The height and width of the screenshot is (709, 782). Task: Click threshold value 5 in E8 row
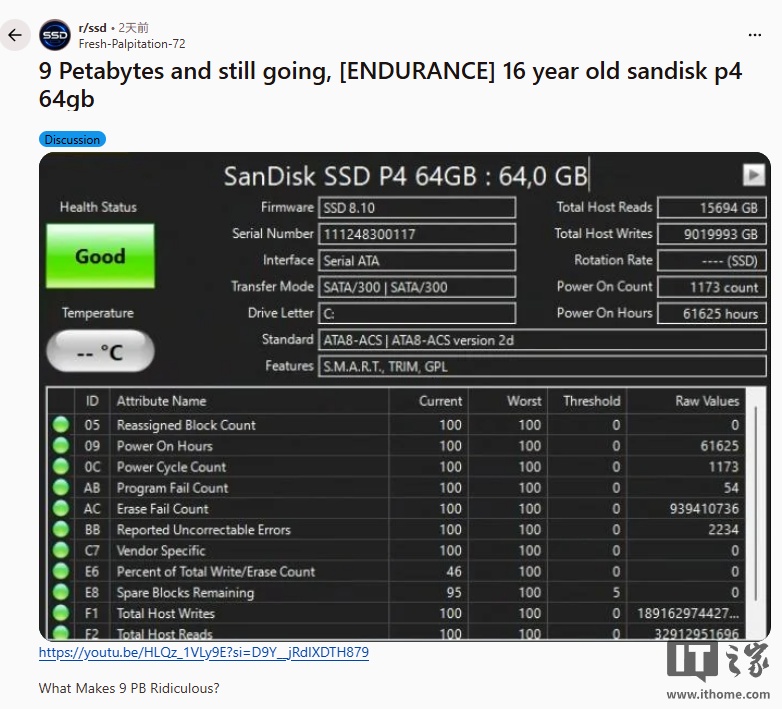pos(616,592)
